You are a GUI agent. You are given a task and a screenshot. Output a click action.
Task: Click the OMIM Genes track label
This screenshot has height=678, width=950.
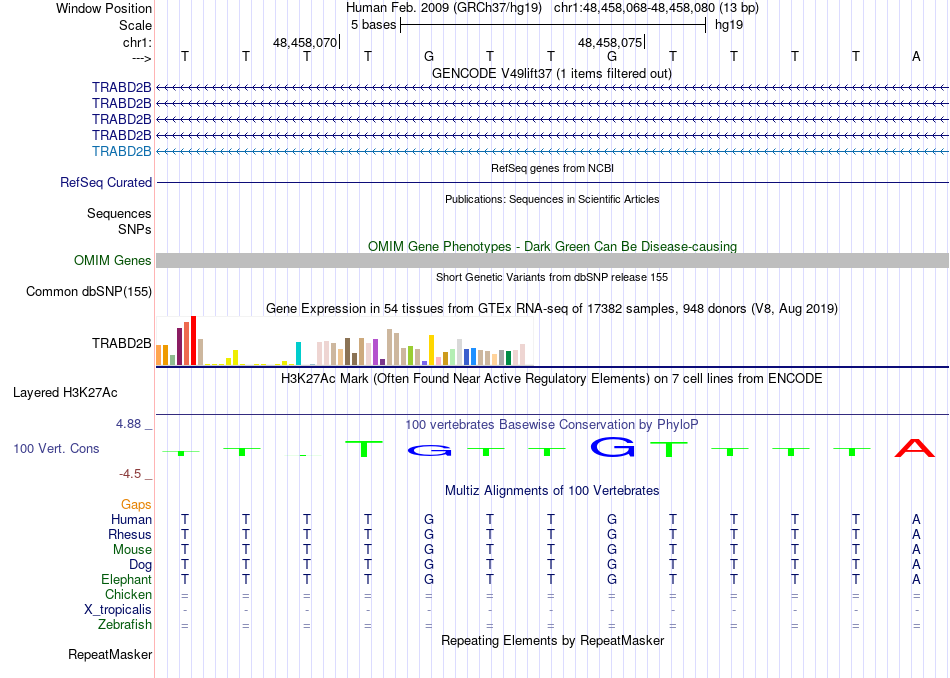click(x=113, y=261)
